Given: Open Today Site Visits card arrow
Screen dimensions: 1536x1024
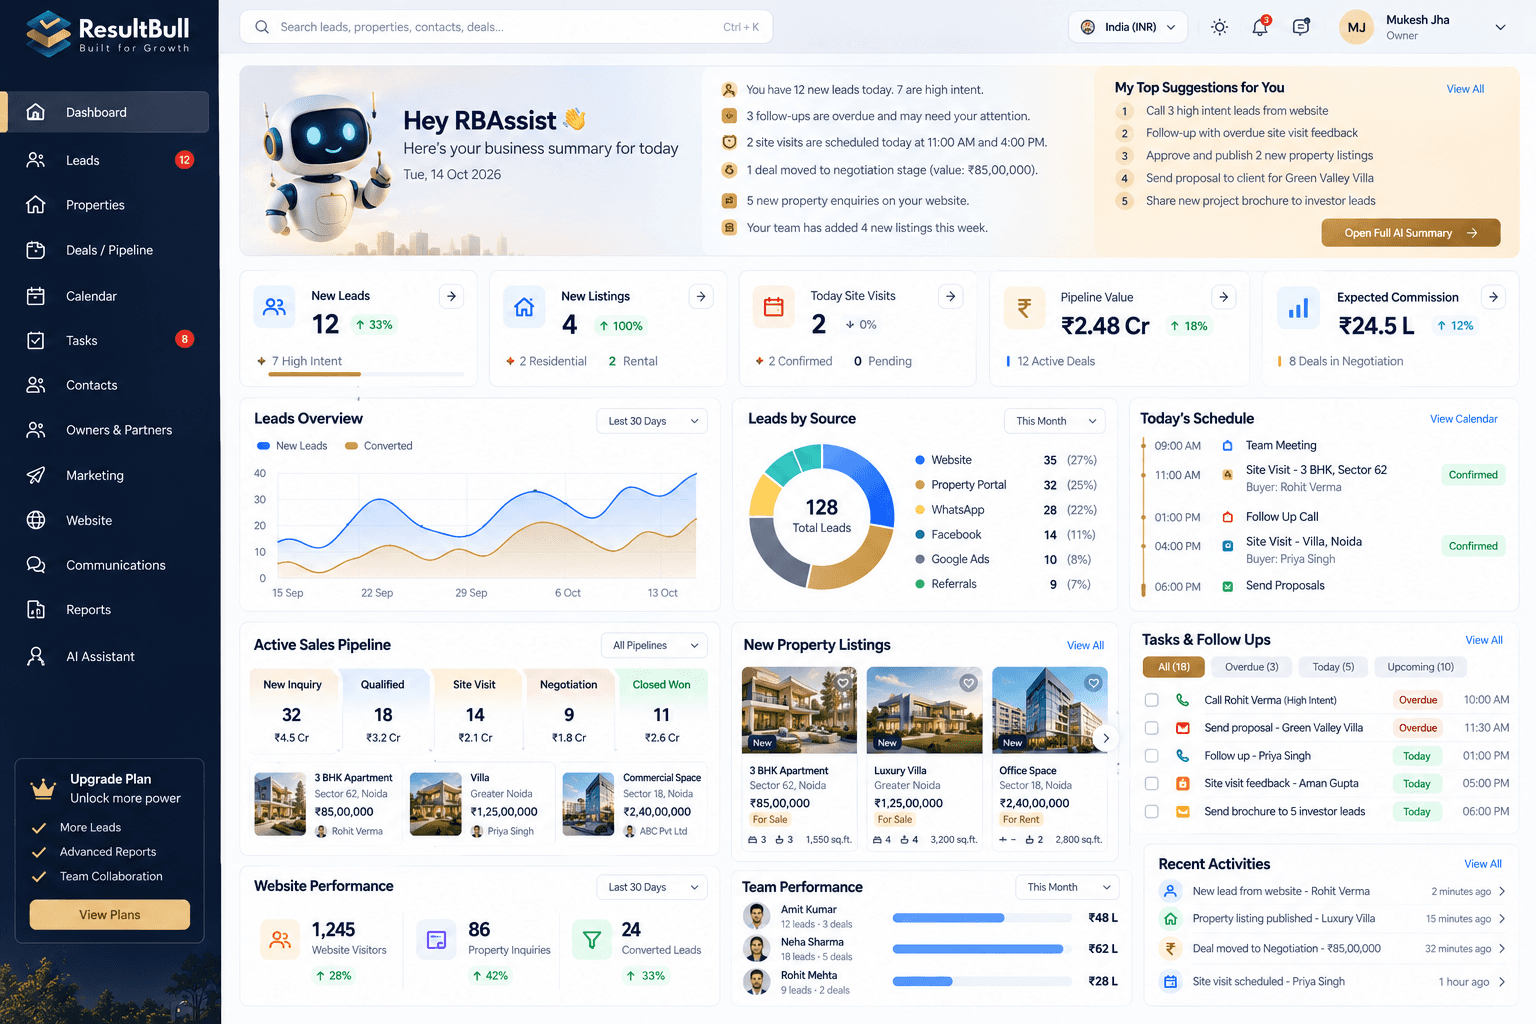Looking at the screenshot, I should tap(951, 296).
